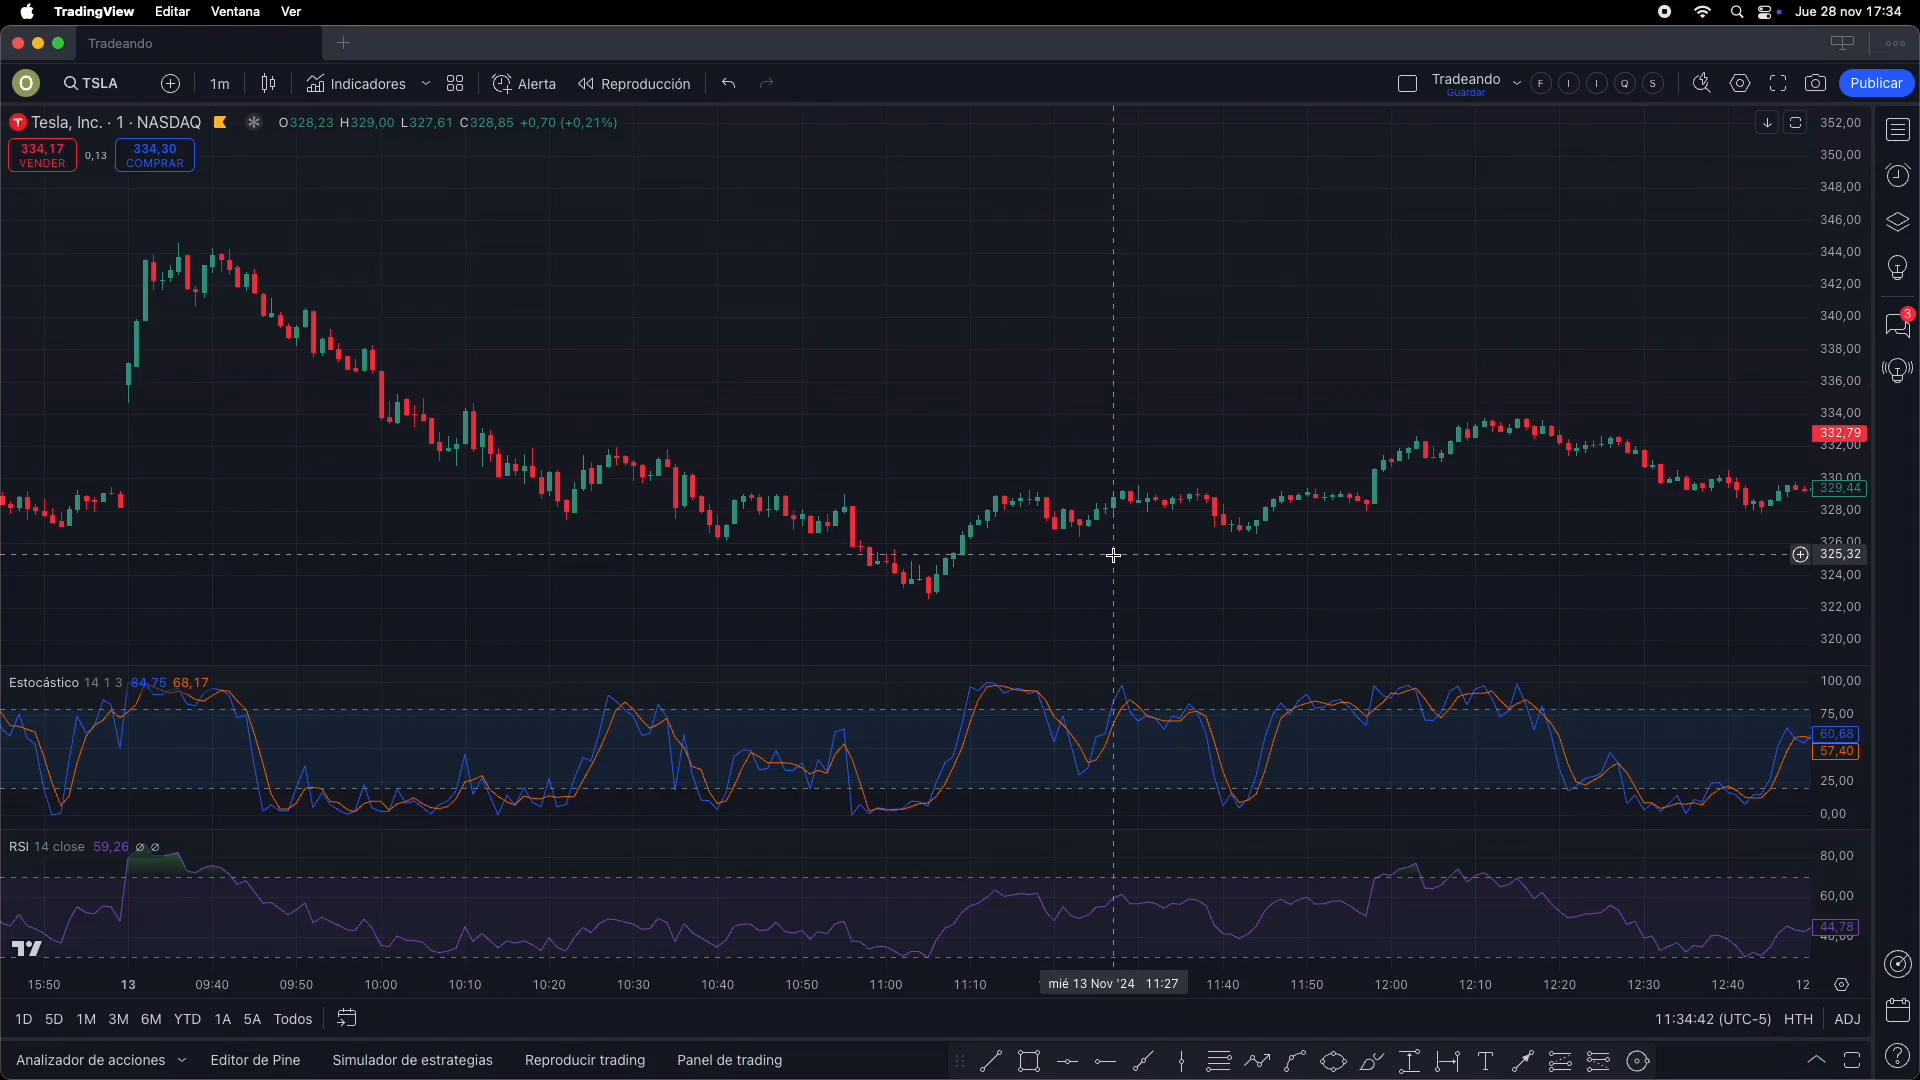Toggle the F quick-access circle
1920x1080 pixels.
click(x=1541, y=84)
